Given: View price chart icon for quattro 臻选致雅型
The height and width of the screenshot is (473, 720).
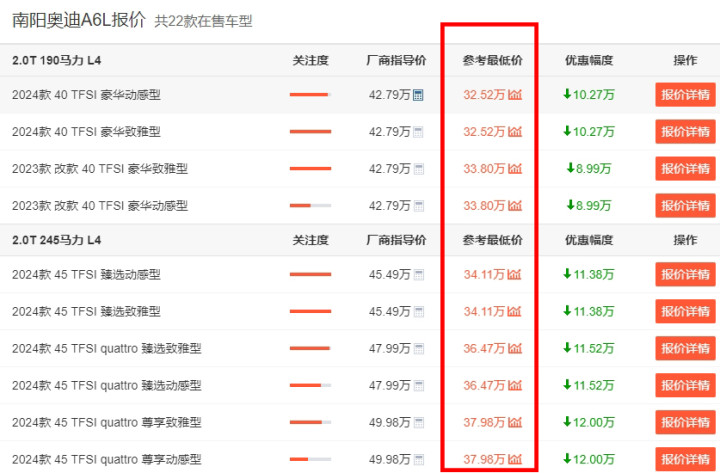Looking at the screenshot, I should tap(515, 349).
